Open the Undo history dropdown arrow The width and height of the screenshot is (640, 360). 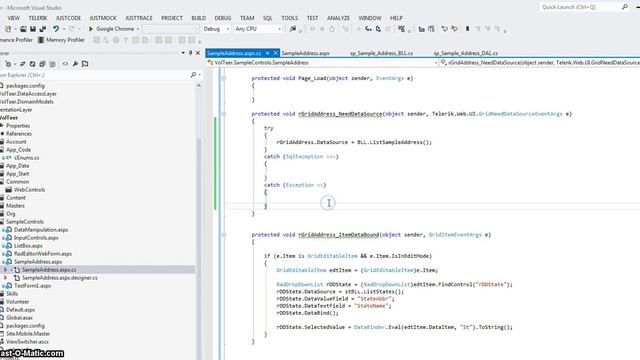coord(64,29)
